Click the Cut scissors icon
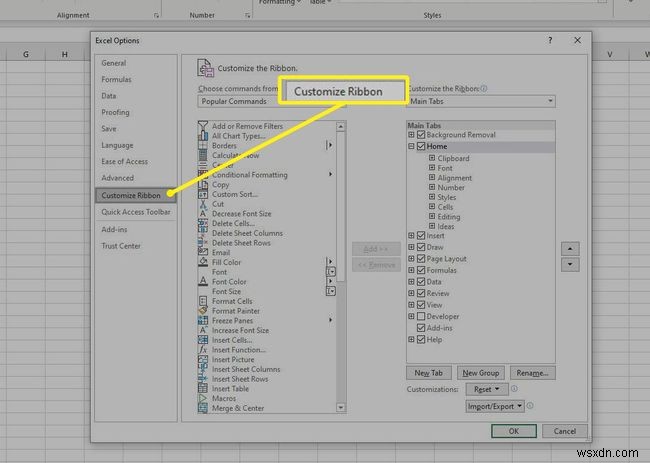 (x=203, y=204)
